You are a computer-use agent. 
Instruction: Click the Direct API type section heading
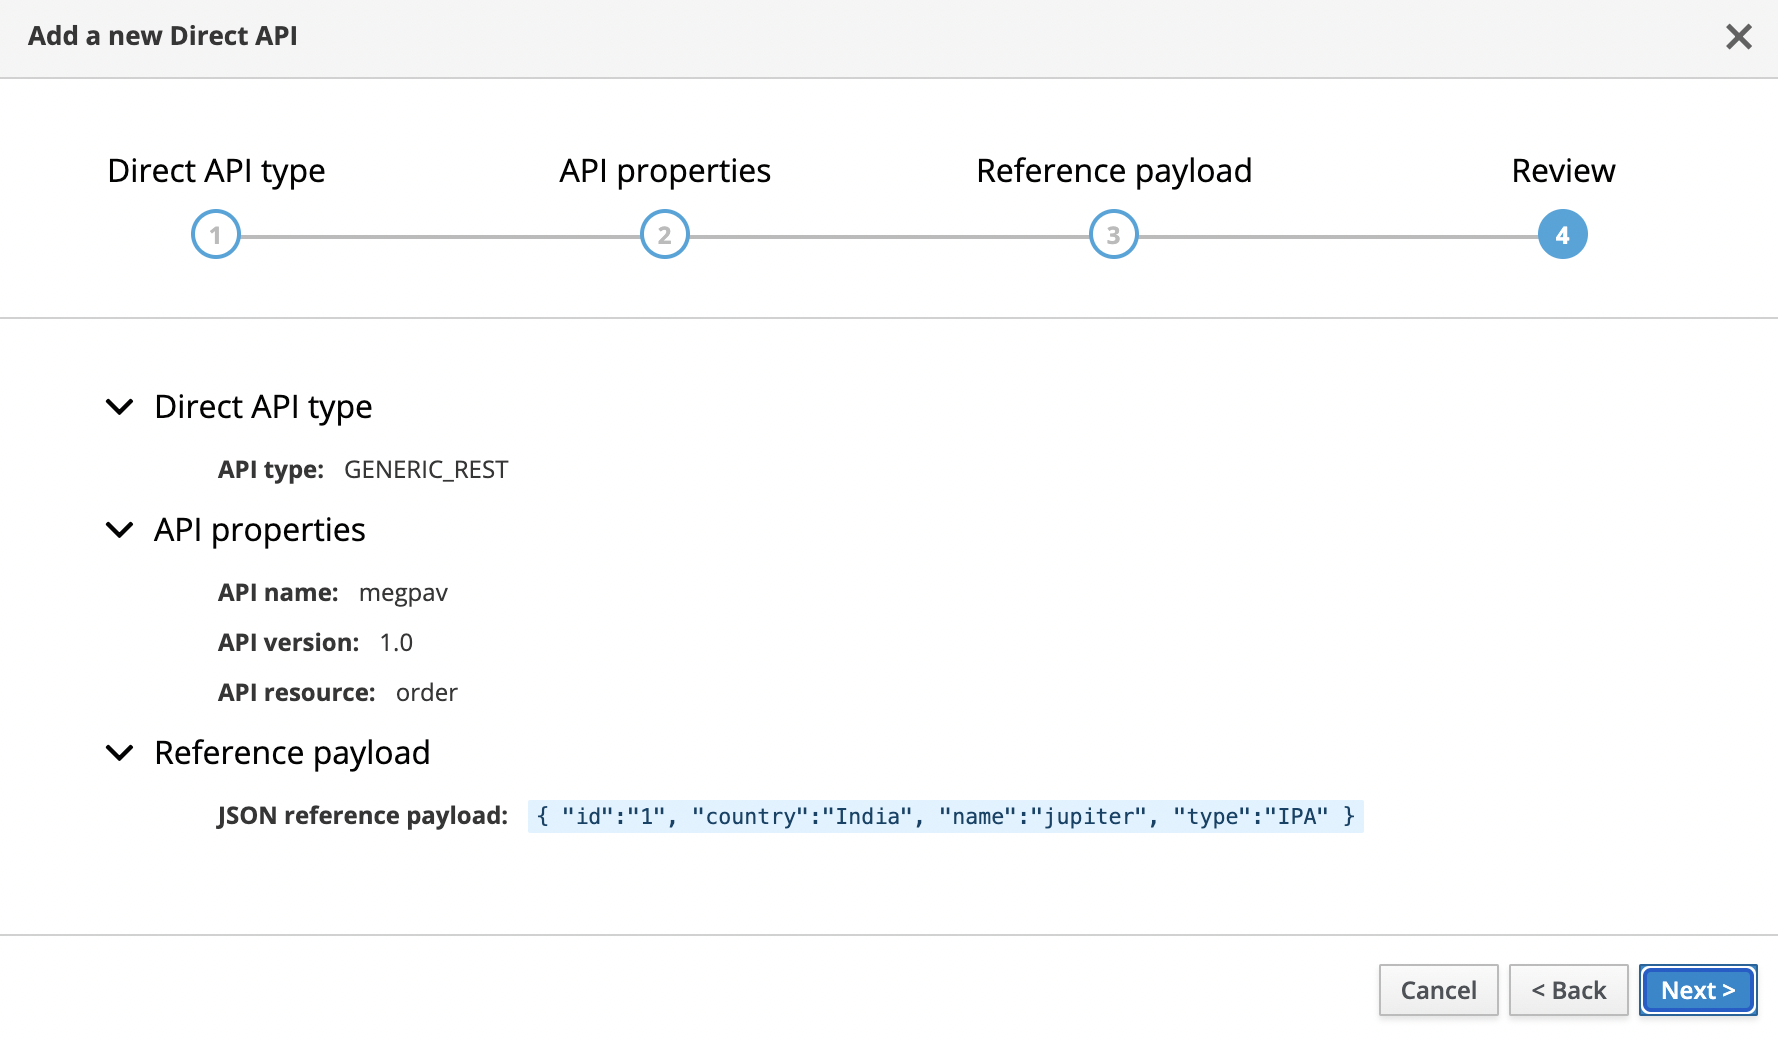coord(263,407)
